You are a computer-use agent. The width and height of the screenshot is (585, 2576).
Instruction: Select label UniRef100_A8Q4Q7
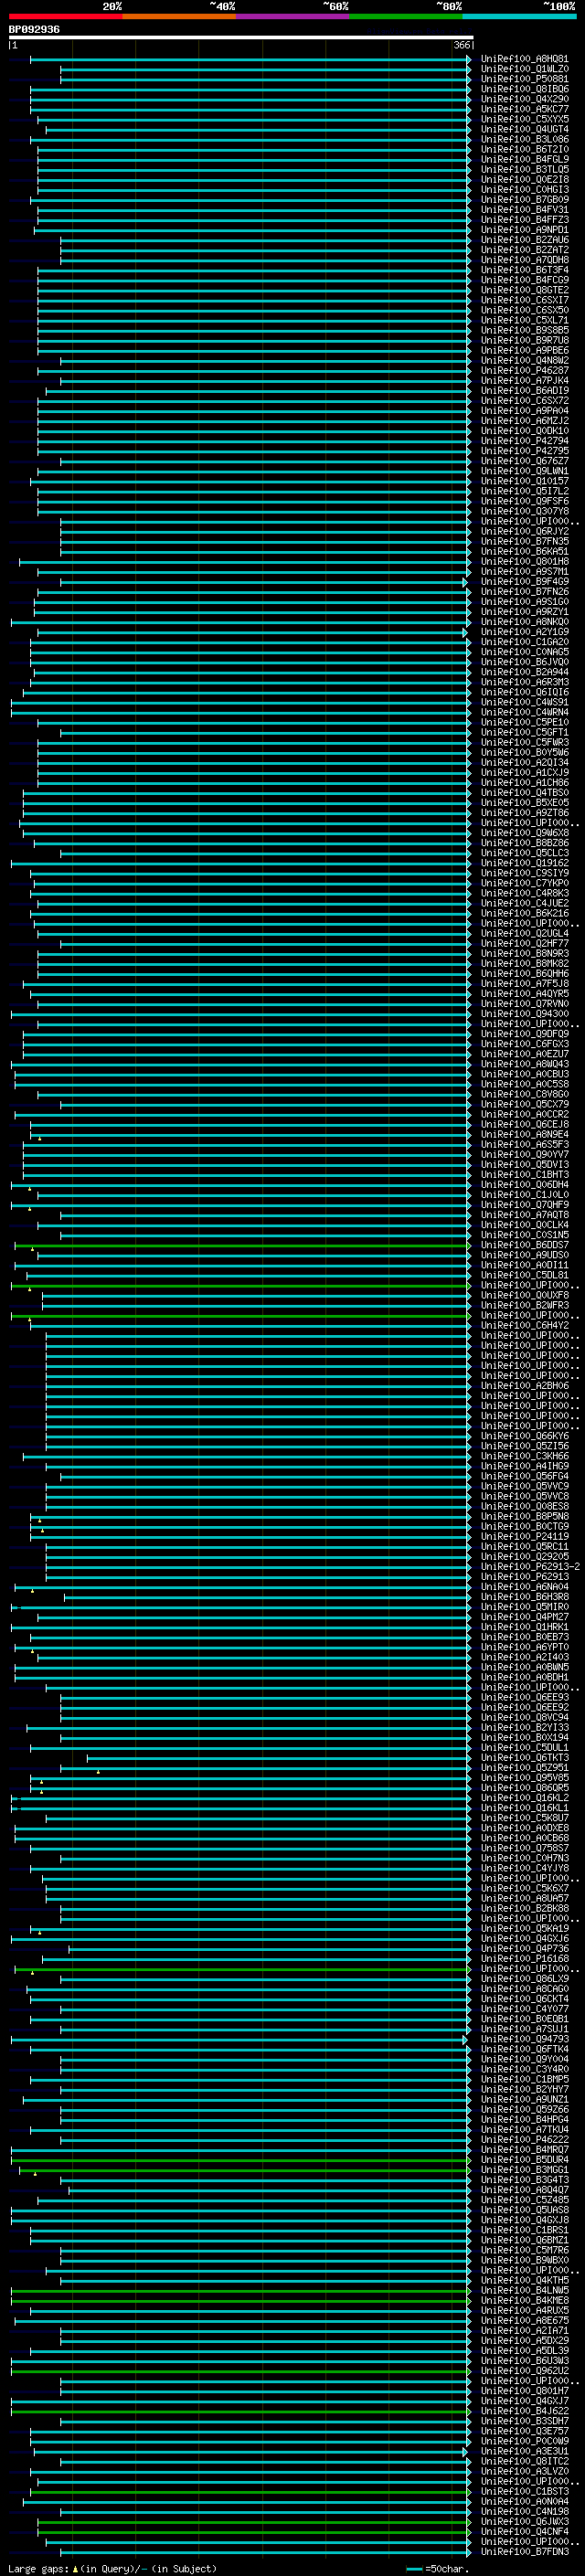[x=525, y=2190]
